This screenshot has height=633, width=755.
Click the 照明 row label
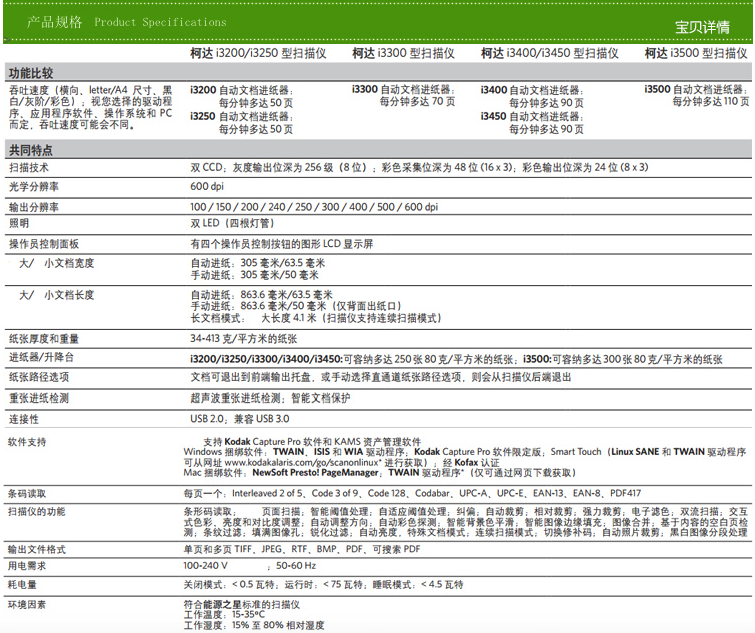19,223
